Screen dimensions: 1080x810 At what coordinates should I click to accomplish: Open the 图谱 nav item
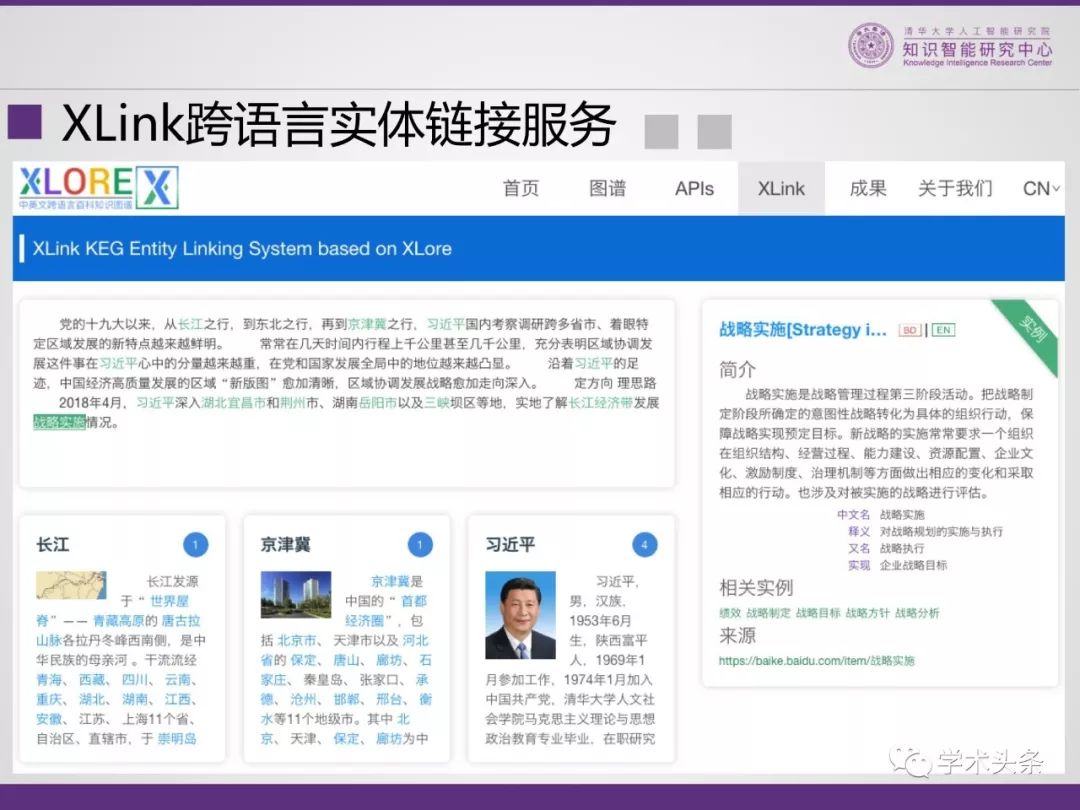tap(608, 188)
